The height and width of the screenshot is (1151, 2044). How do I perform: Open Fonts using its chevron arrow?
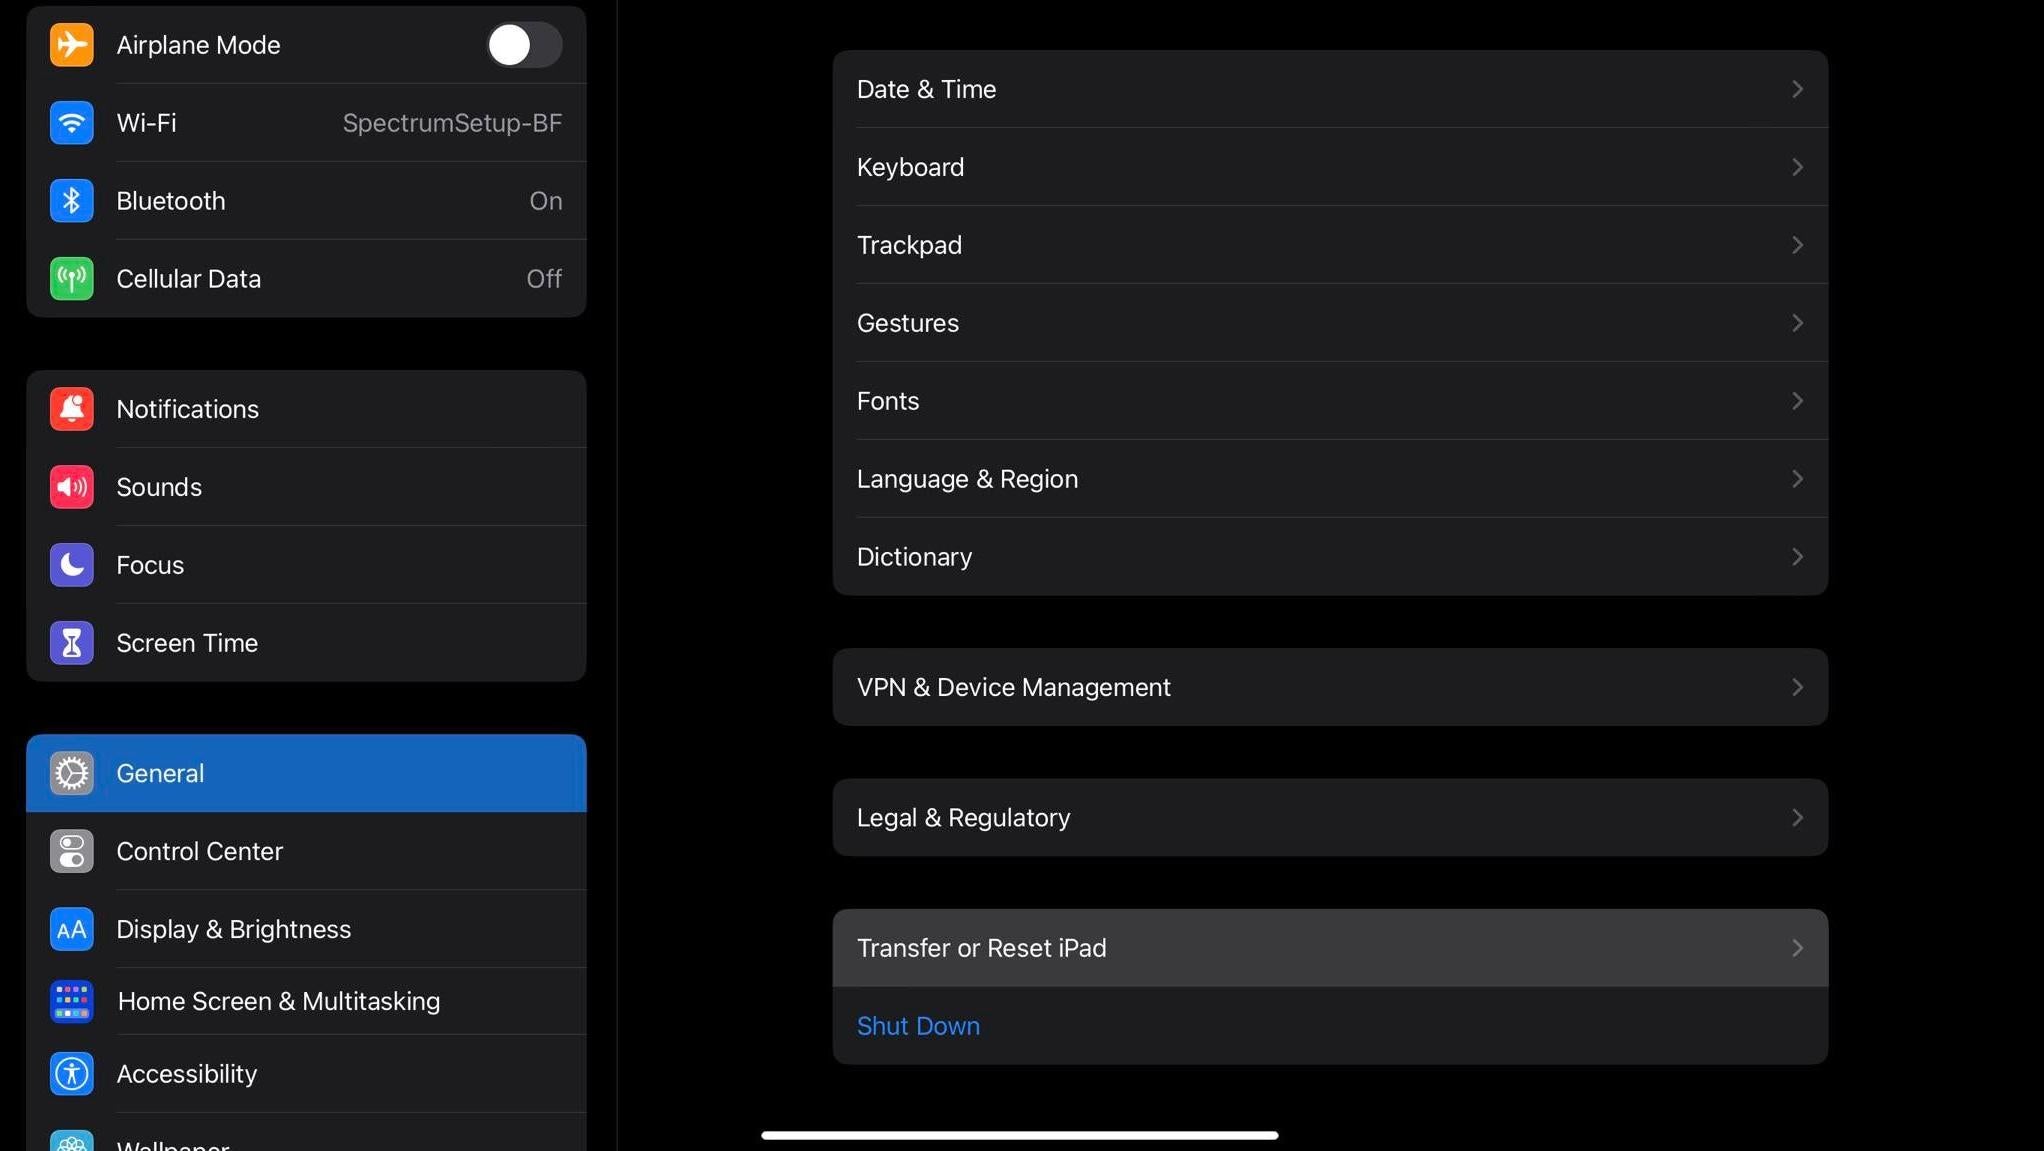(1797, 400)
